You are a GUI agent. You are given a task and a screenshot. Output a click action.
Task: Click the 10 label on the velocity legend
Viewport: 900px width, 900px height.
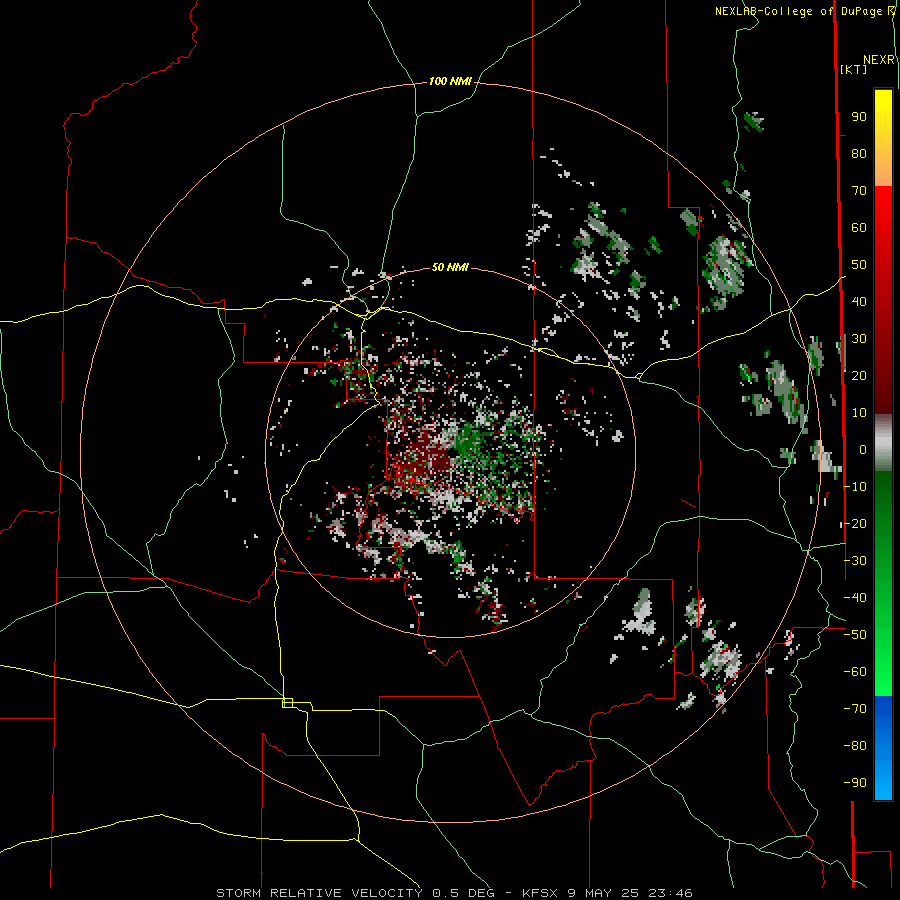tap(859, 413)
